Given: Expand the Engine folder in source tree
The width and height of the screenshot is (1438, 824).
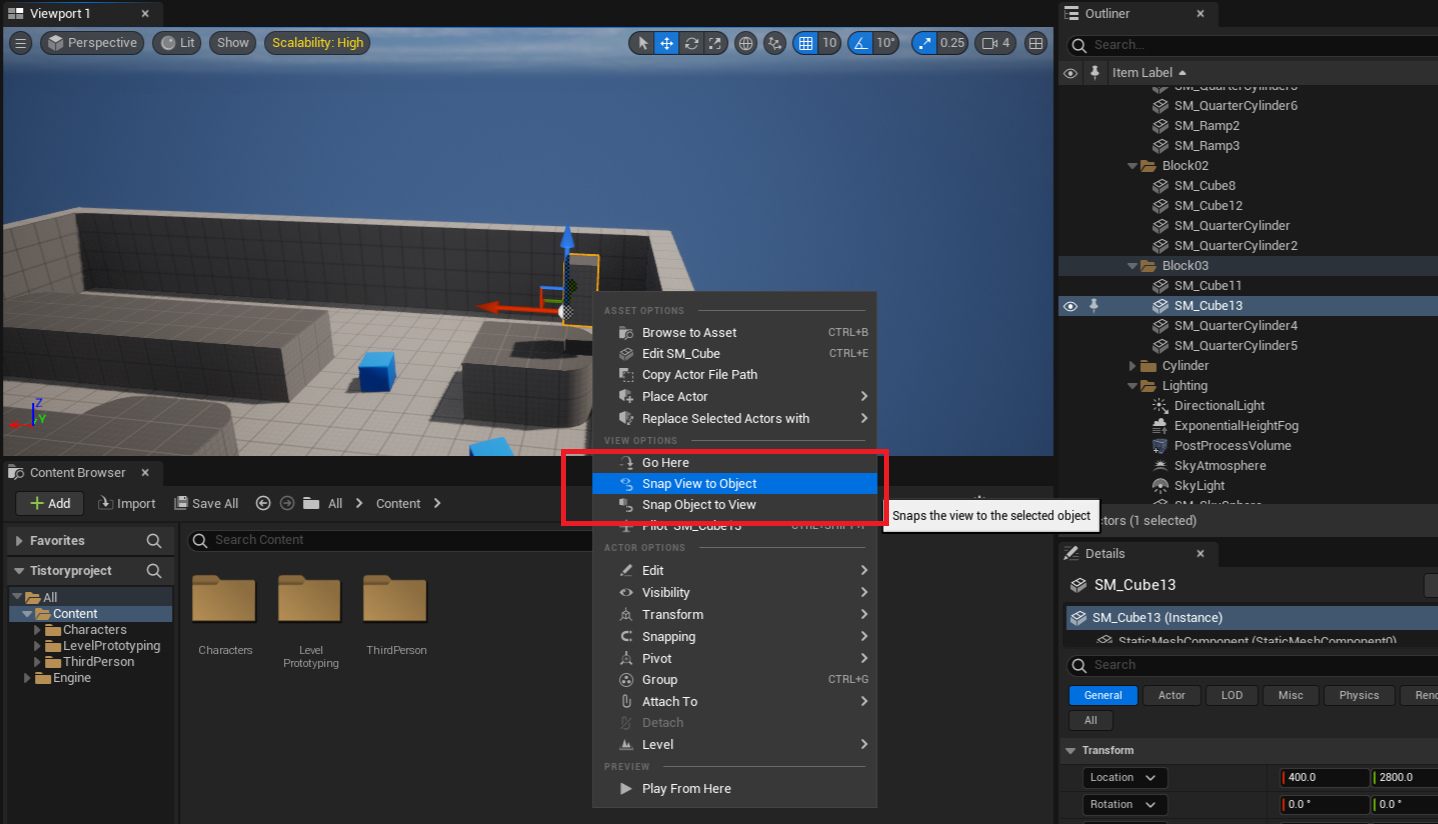Looking at the screenshot, I should tap(28, 678).
